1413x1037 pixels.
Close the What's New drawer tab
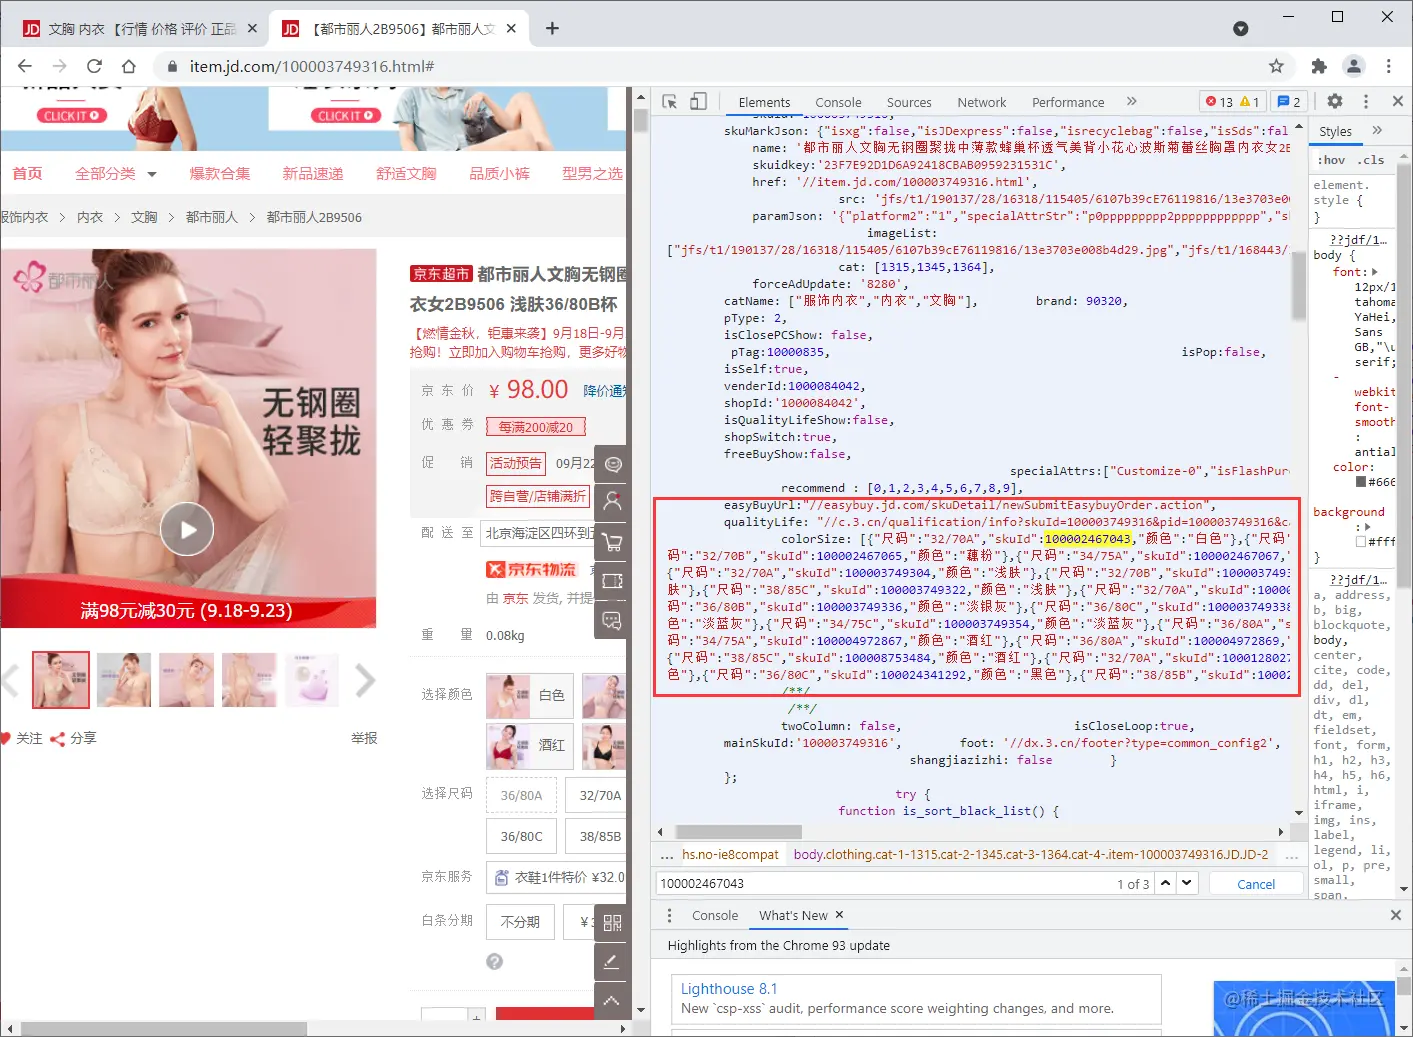(839, 915)
